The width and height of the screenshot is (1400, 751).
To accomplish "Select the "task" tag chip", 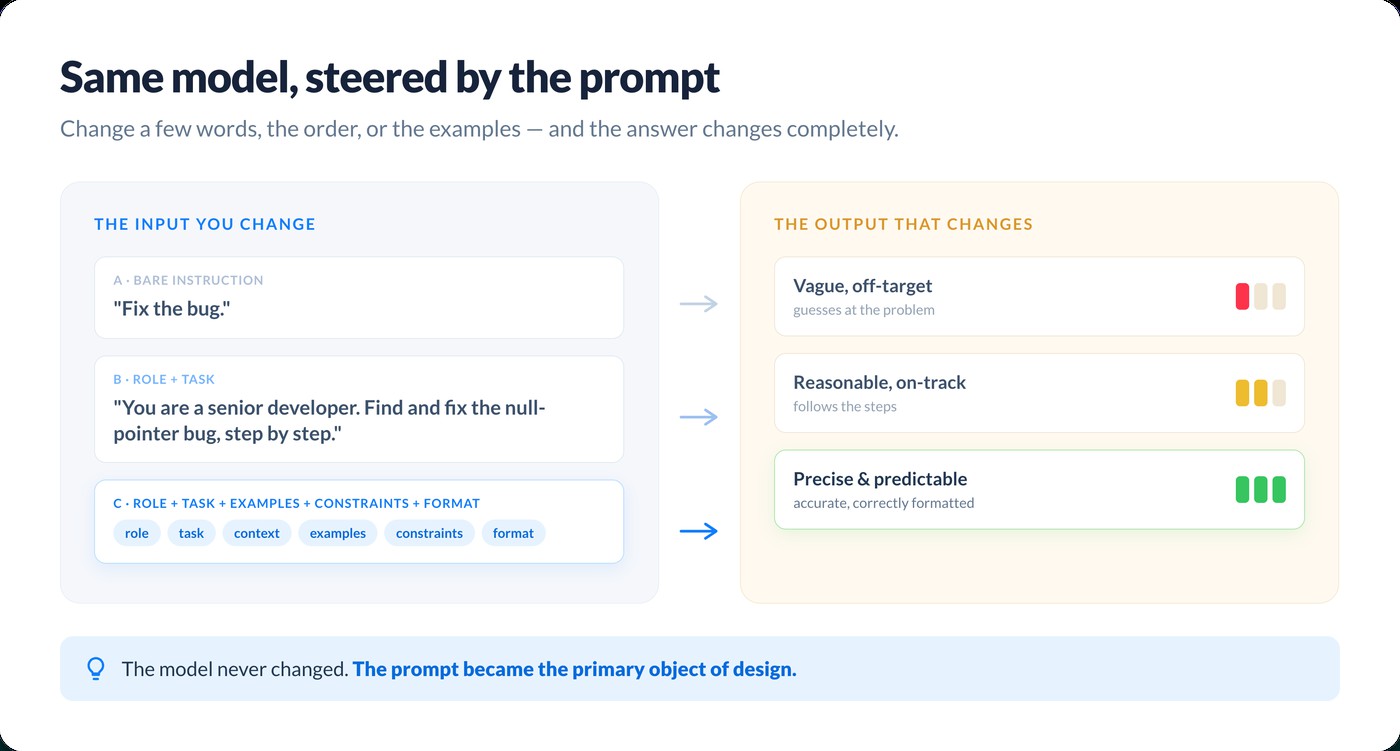I will tap(191, 533).
